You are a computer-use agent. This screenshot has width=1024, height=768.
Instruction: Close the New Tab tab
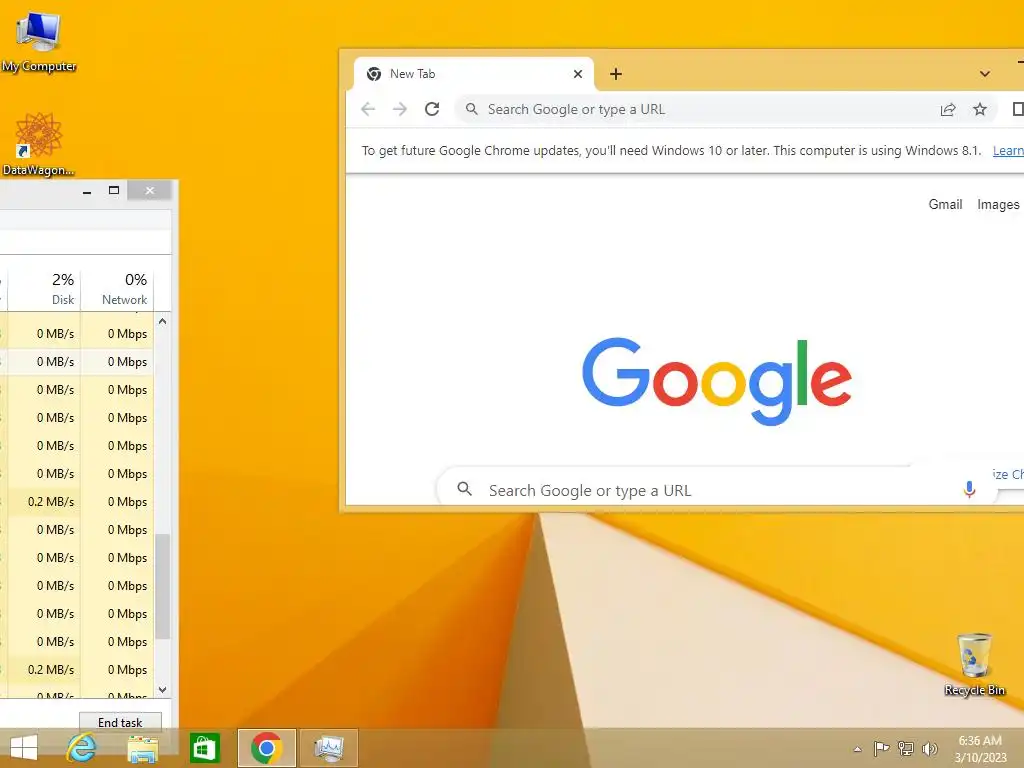point(577,74)
